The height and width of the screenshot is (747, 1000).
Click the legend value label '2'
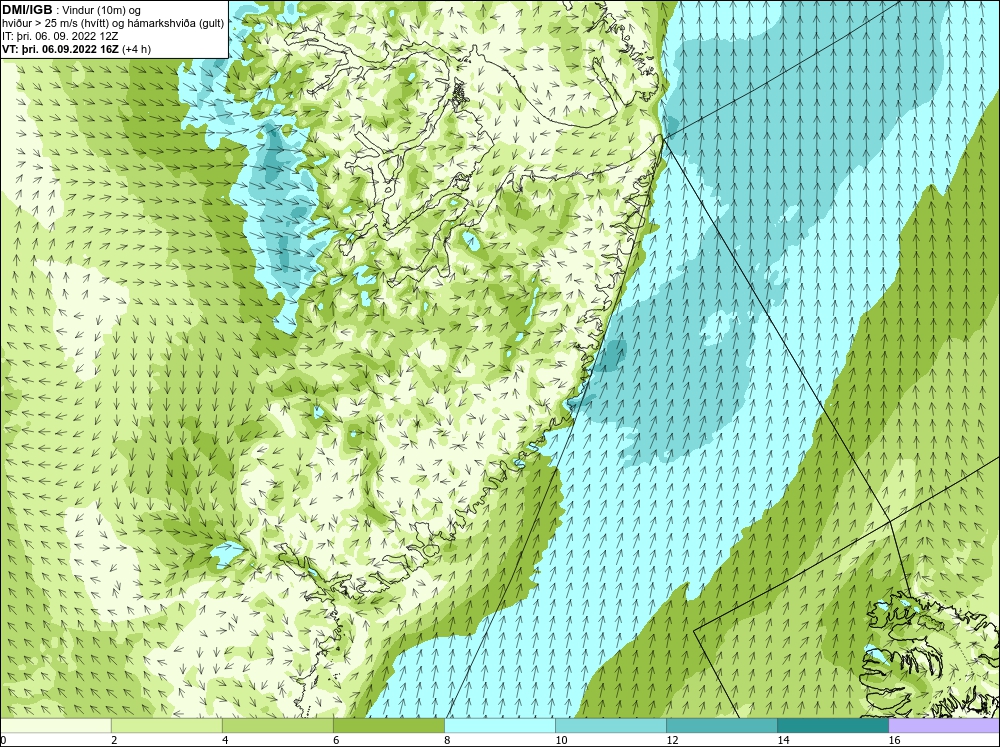(114, 740)
